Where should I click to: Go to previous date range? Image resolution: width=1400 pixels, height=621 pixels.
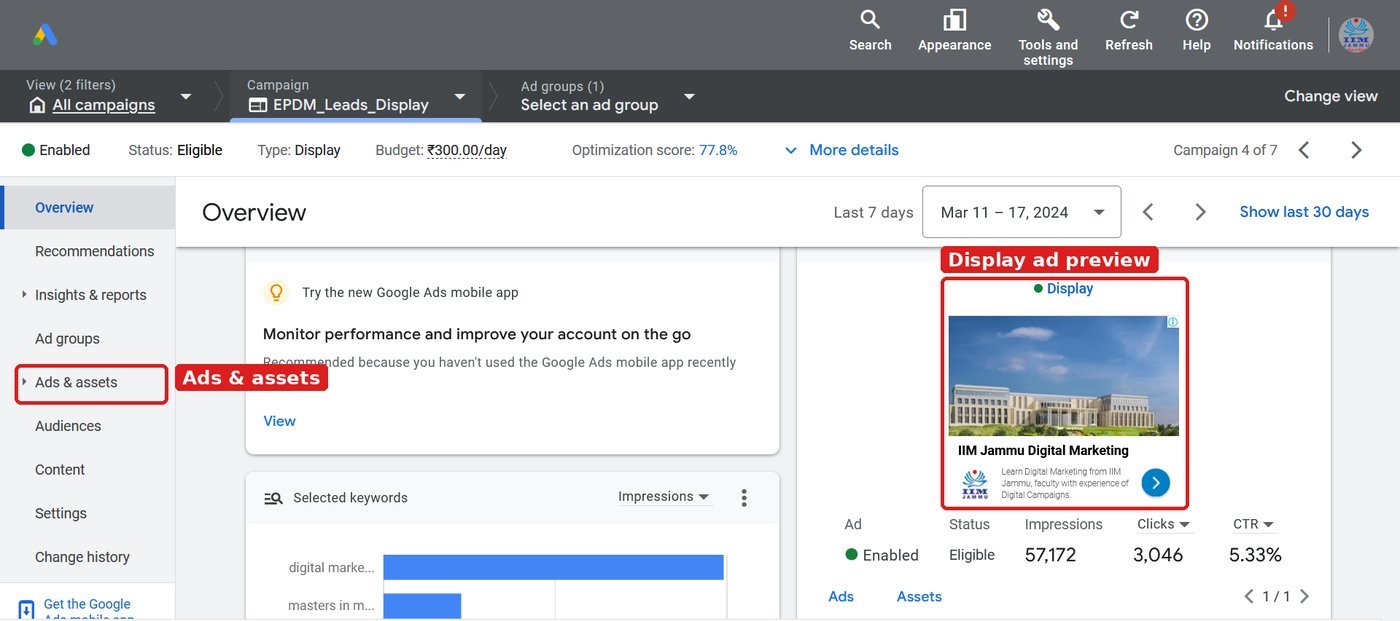pos(1148,212)
